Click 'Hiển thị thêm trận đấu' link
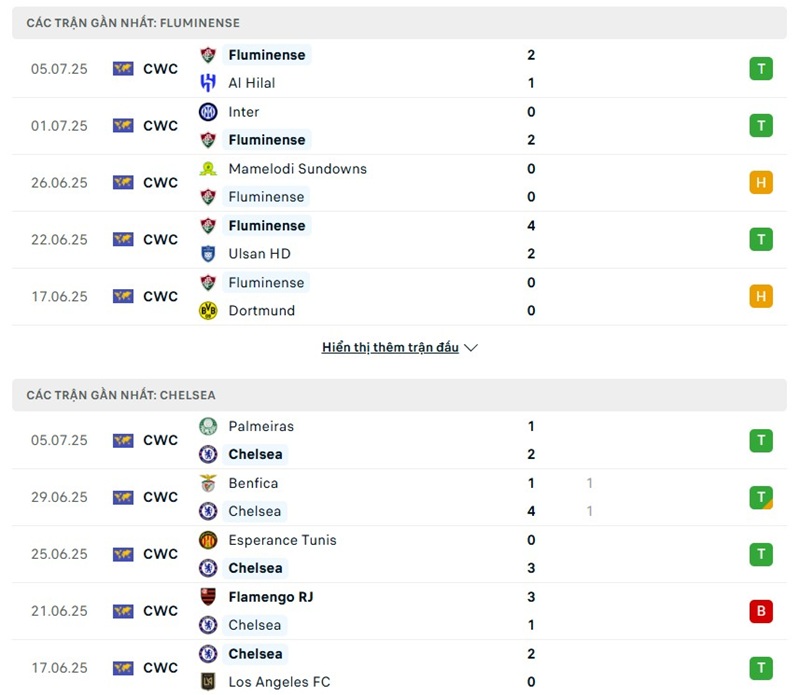The height and width of the screenshot is (695, 800). click(390, 348)
